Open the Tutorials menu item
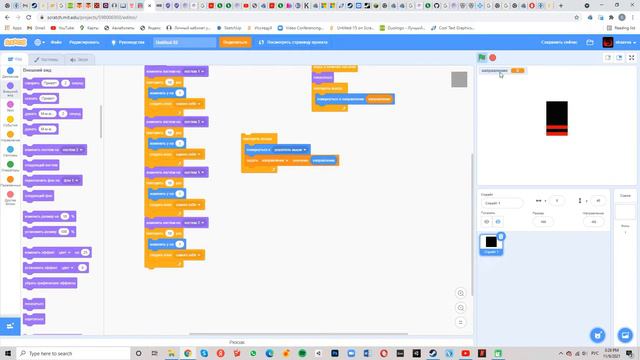 pos(128,42)
